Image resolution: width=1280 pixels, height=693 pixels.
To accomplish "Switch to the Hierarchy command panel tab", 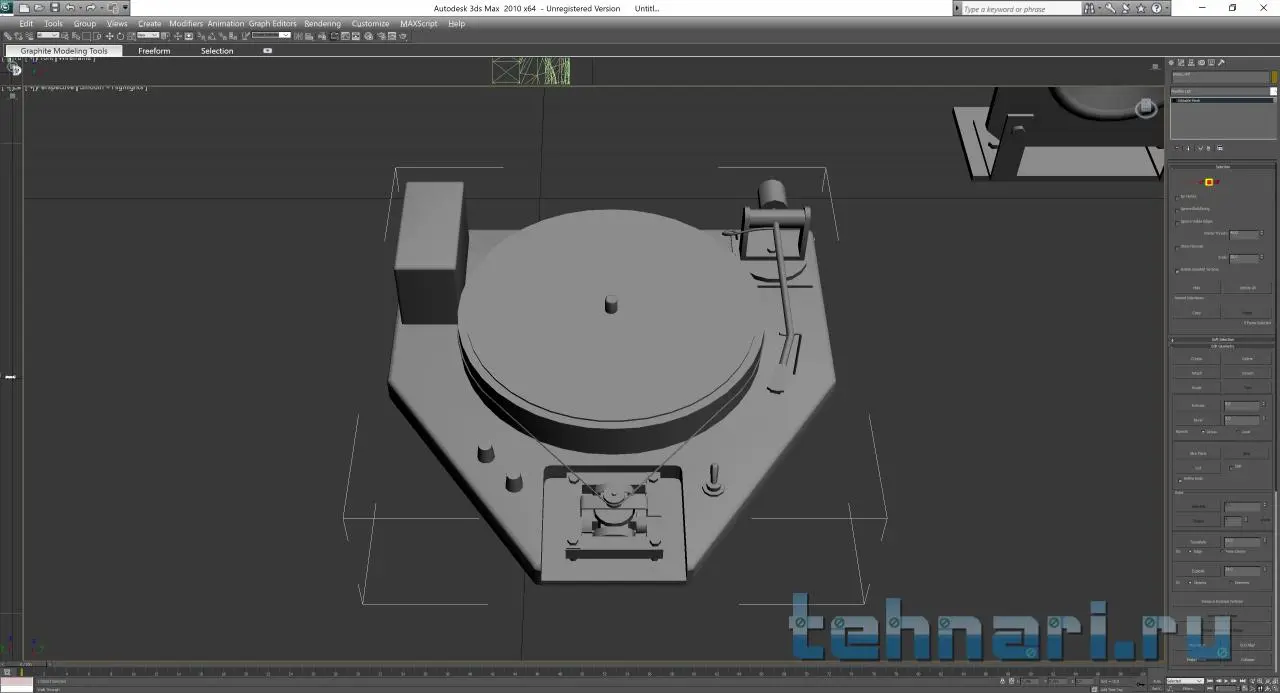I will (1191, 62).
